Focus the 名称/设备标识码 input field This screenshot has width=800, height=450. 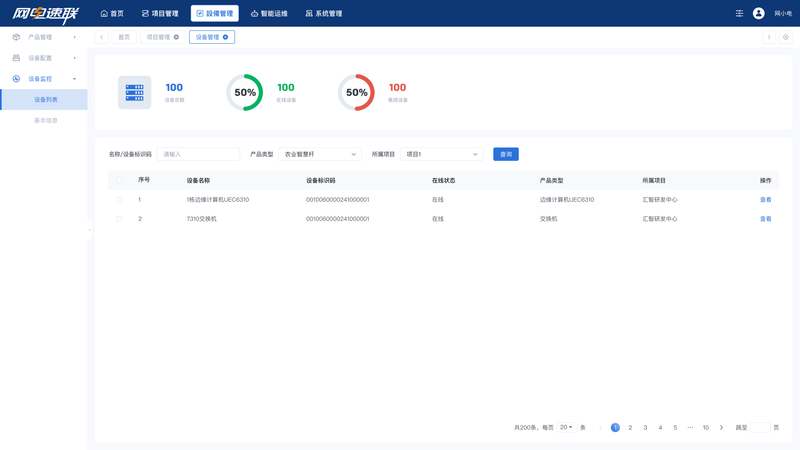click(198, 154)
